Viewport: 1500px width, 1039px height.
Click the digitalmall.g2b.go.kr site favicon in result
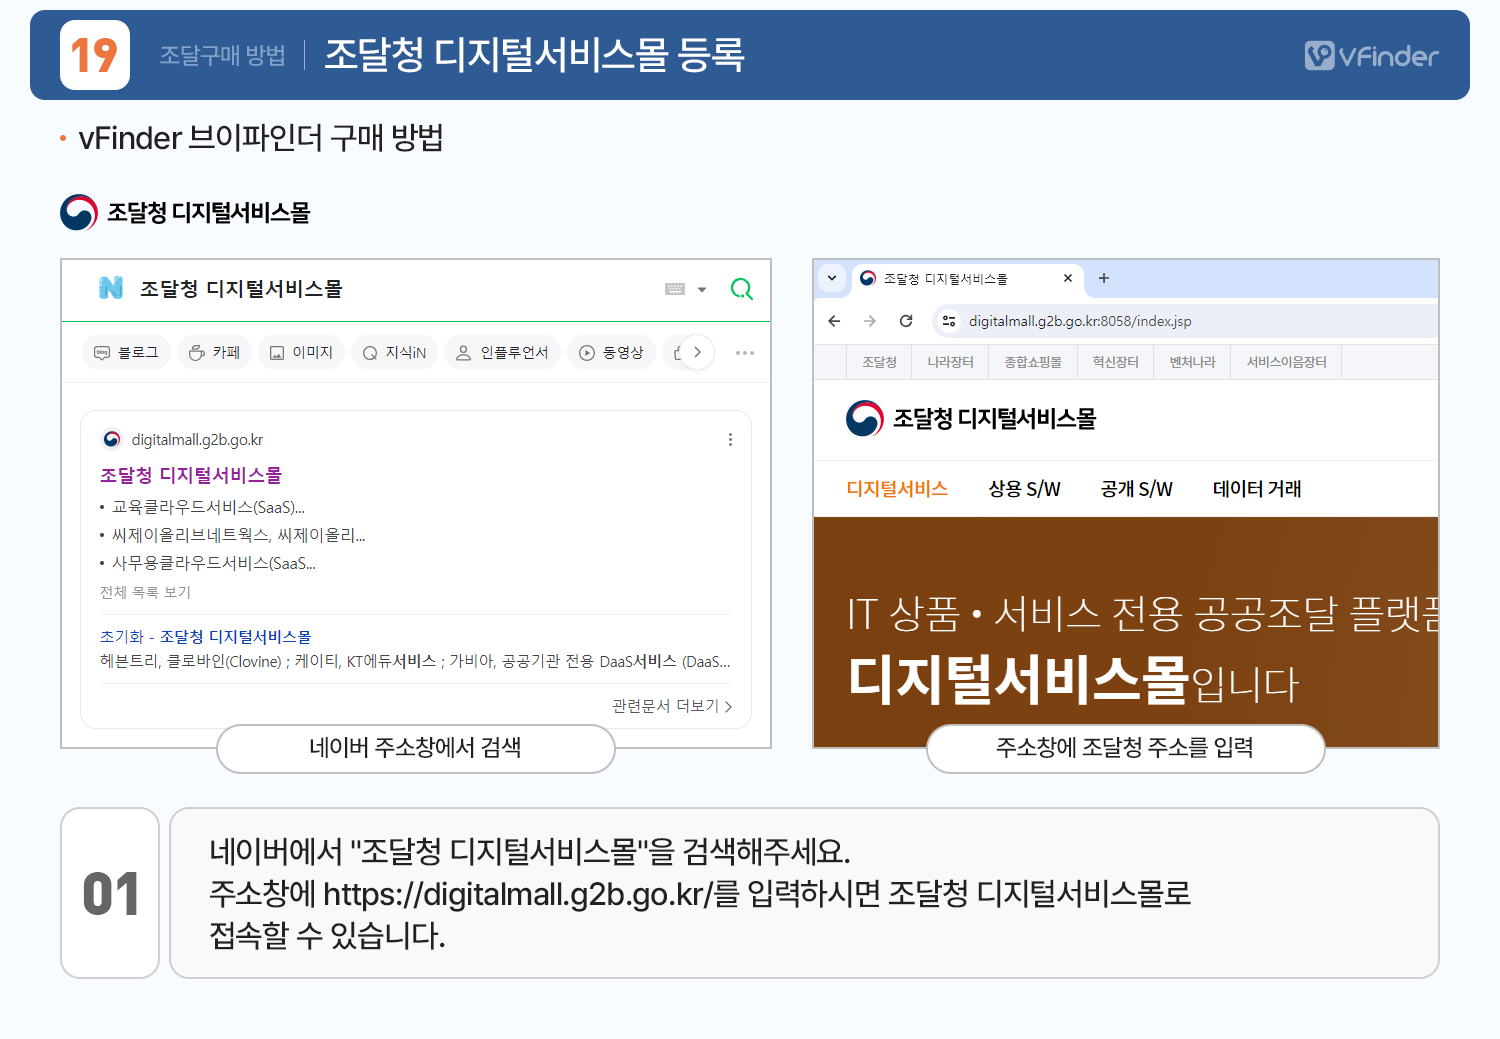click(x=112, y=439)
